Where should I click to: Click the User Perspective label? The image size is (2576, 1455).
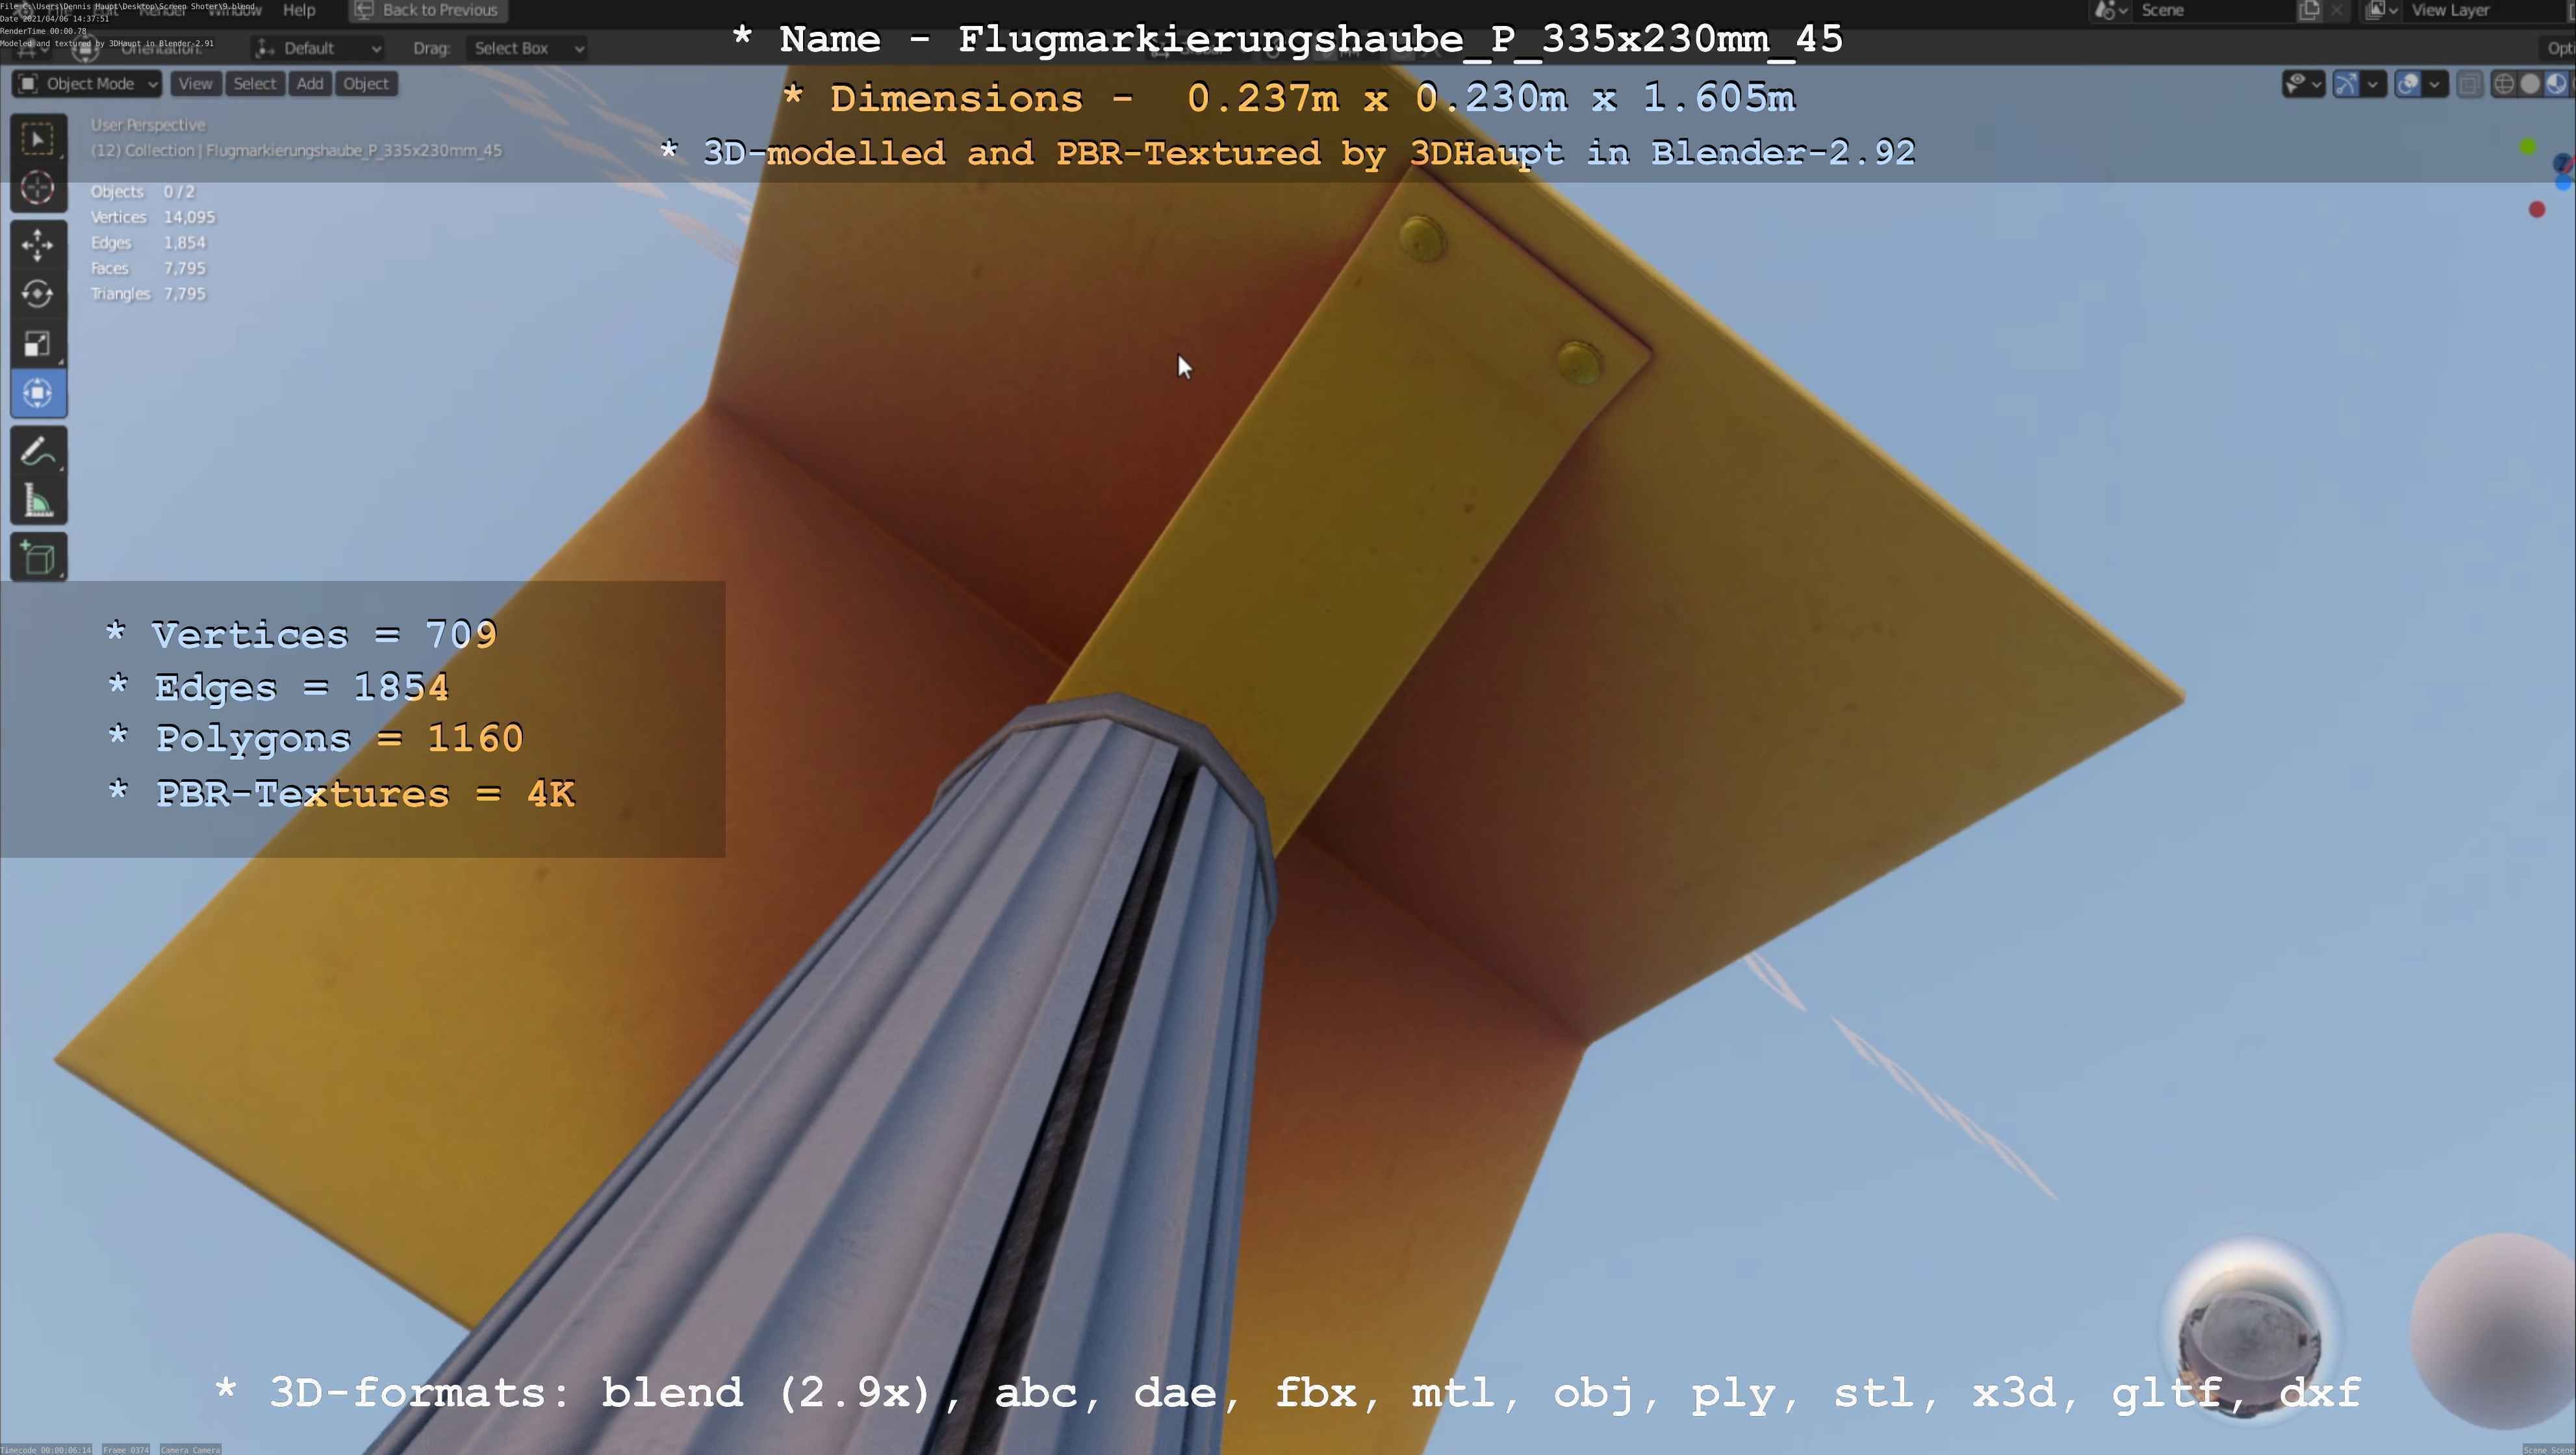point(148,125)
